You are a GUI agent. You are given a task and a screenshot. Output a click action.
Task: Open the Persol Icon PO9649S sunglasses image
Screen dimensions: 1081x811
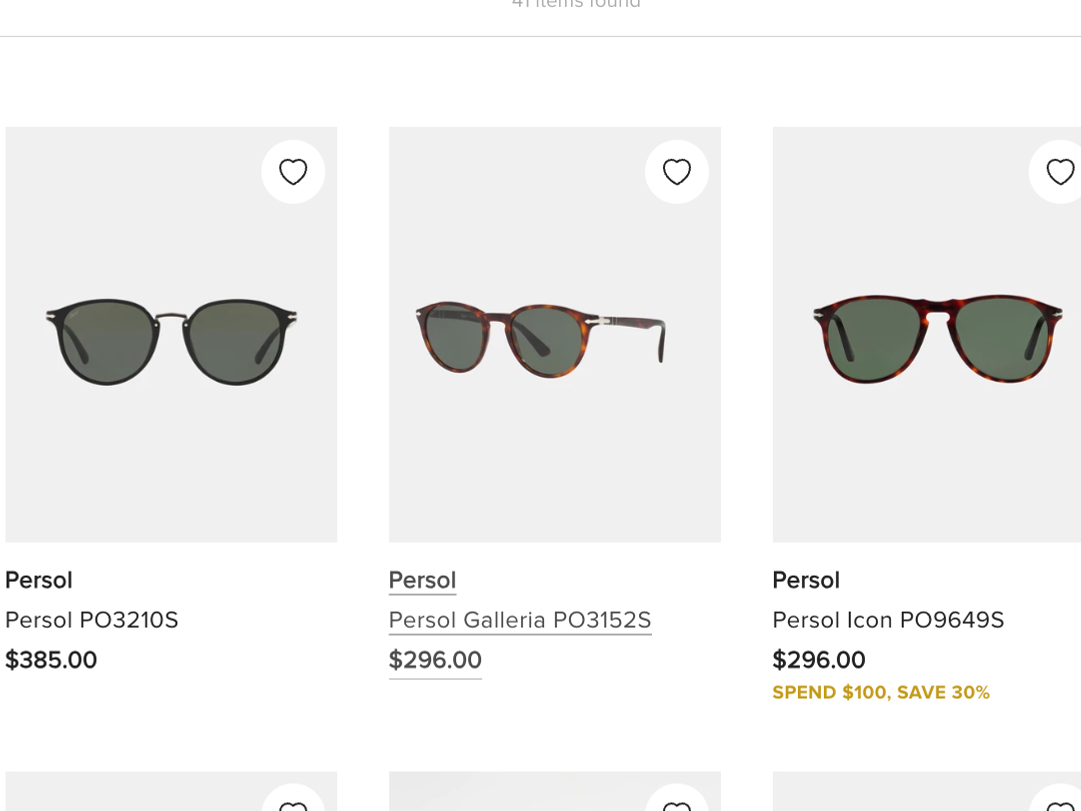[x=927, y=334]
